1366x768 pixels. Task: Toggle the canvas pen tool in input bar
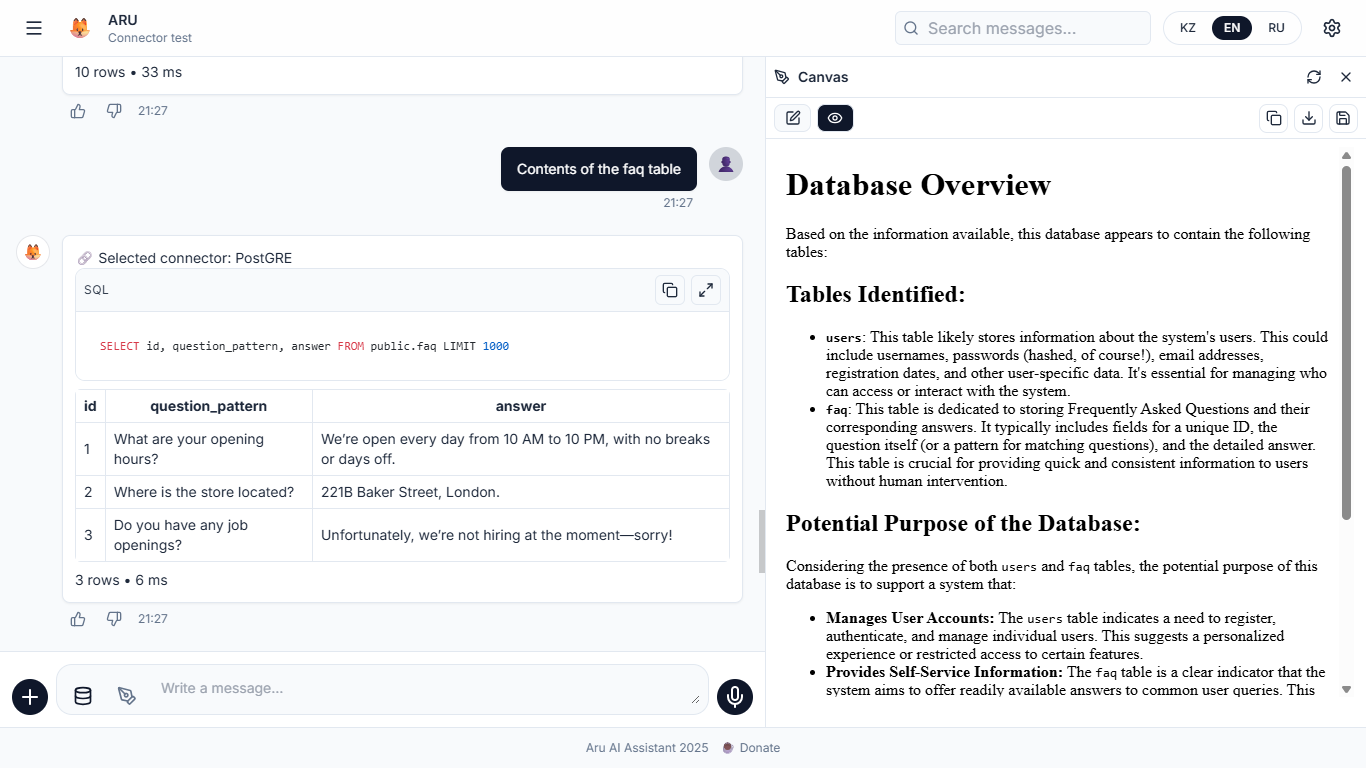[x=127, y=696]
